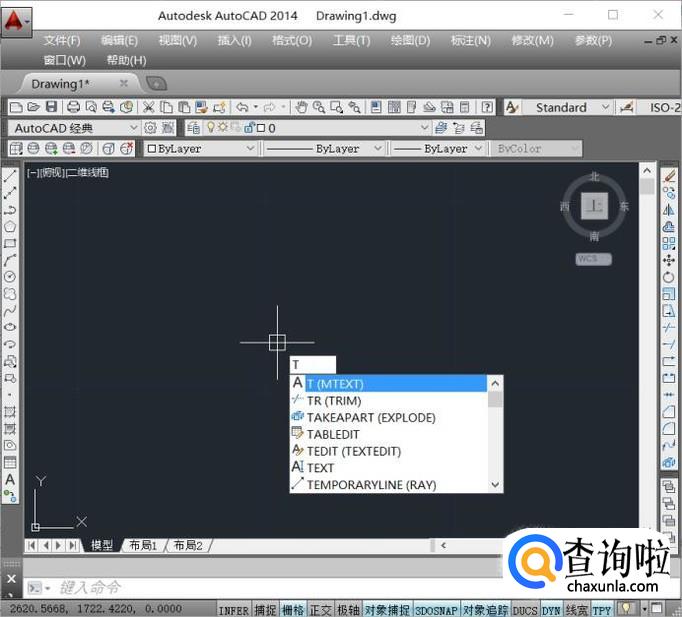682x617 pixels.
Task: Click the help question mark icon
Action: coord(487,107)
